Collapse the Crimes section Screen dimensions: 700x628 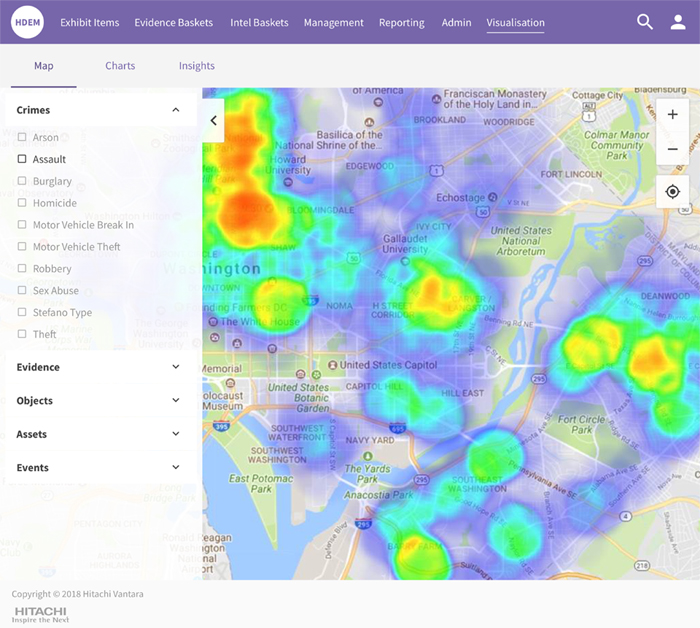pyautogui.click(x=176, y=110)
